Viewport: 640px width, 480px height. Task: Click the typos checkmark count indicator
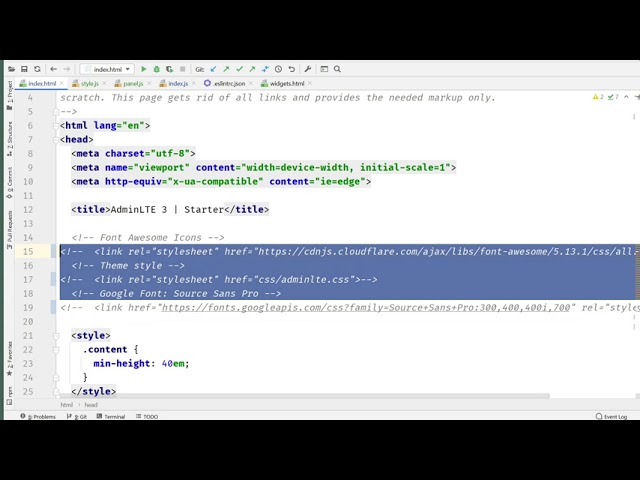tap(613, 97)
